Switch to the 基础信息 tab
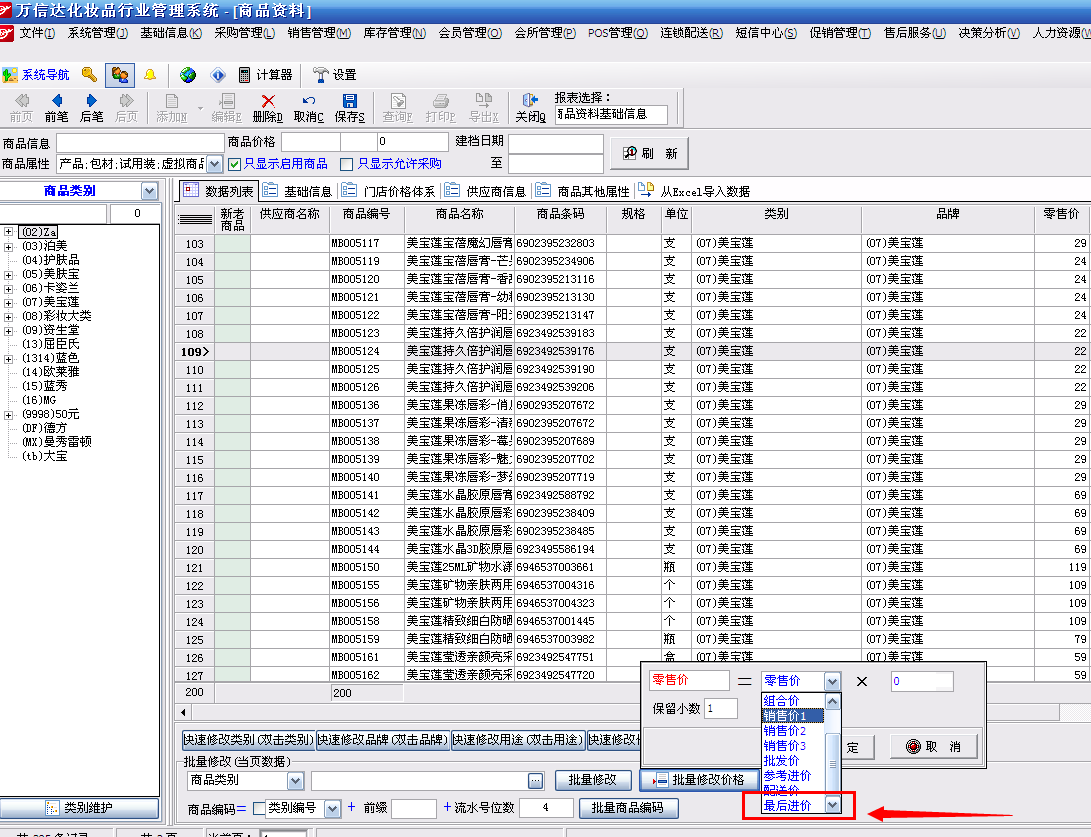Viewport: 1091px width, 837px height. 299,191
